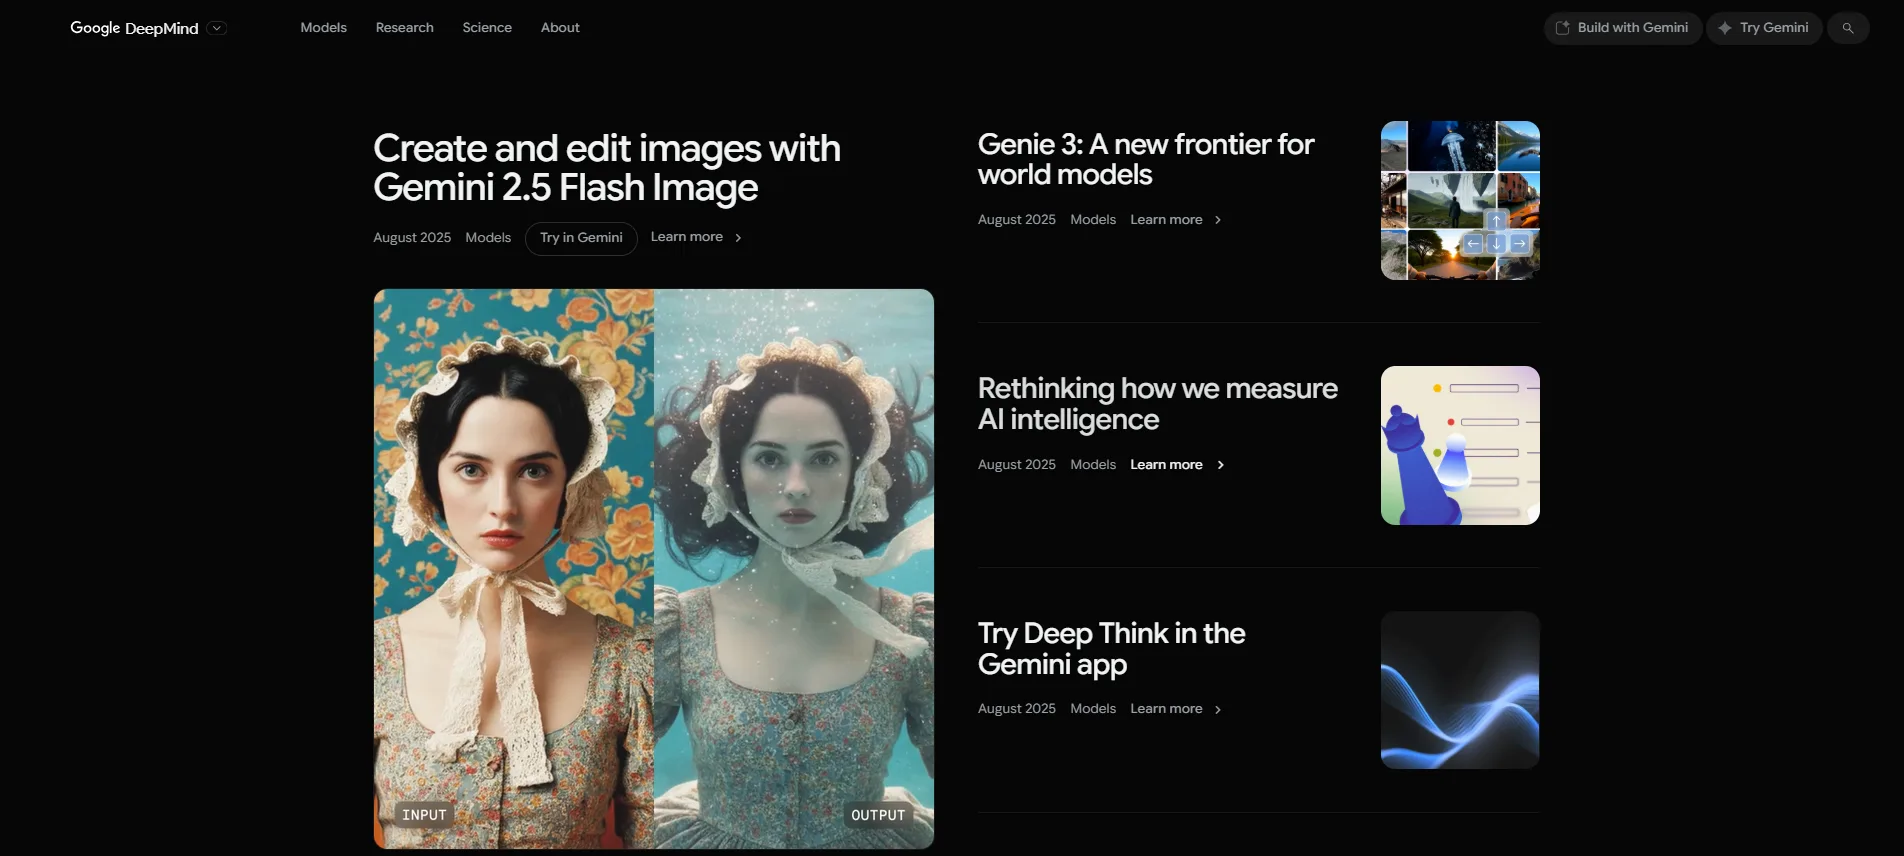Expand the dropdown chevron beside the DeepMind logo
Screen dimensions: 1904x856
pyautogui.click(x=217, y=28)
